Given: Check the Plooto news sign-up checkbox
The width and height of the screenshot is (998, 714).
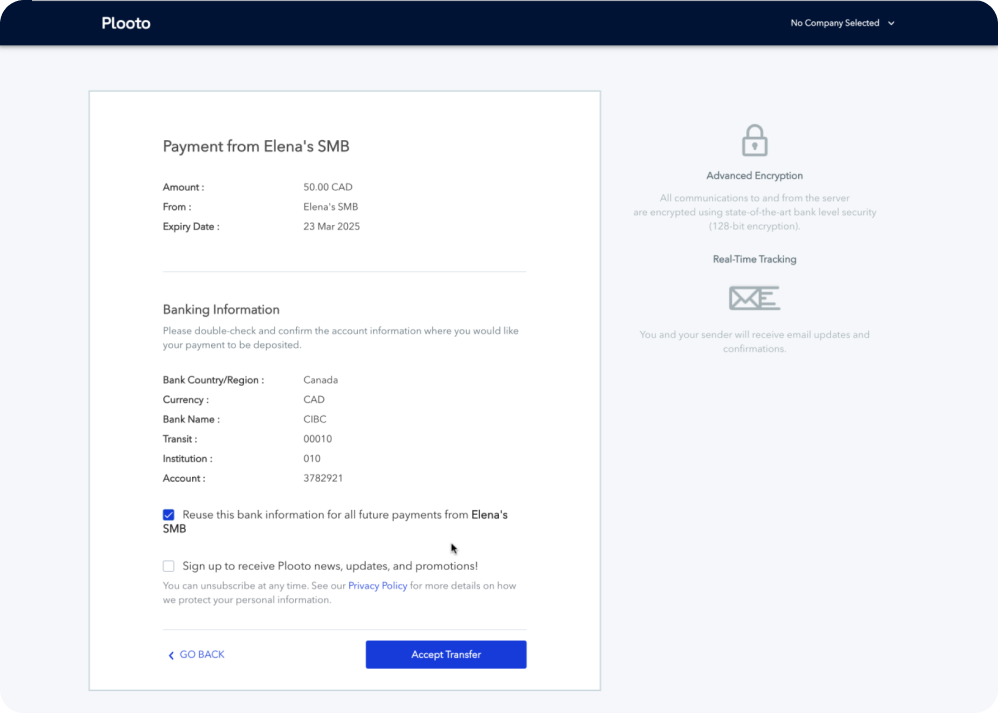Looking at the screenshot, I should coord(169,566).
